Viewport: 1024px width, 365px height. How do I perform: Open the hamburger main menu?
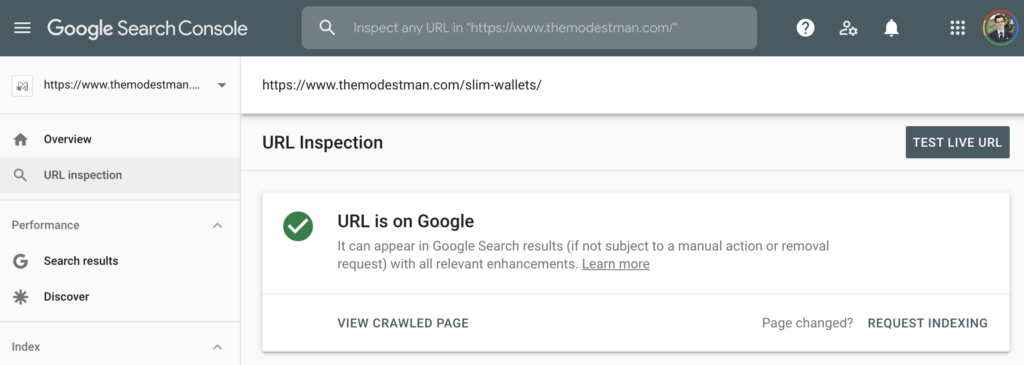pos(22,28)
